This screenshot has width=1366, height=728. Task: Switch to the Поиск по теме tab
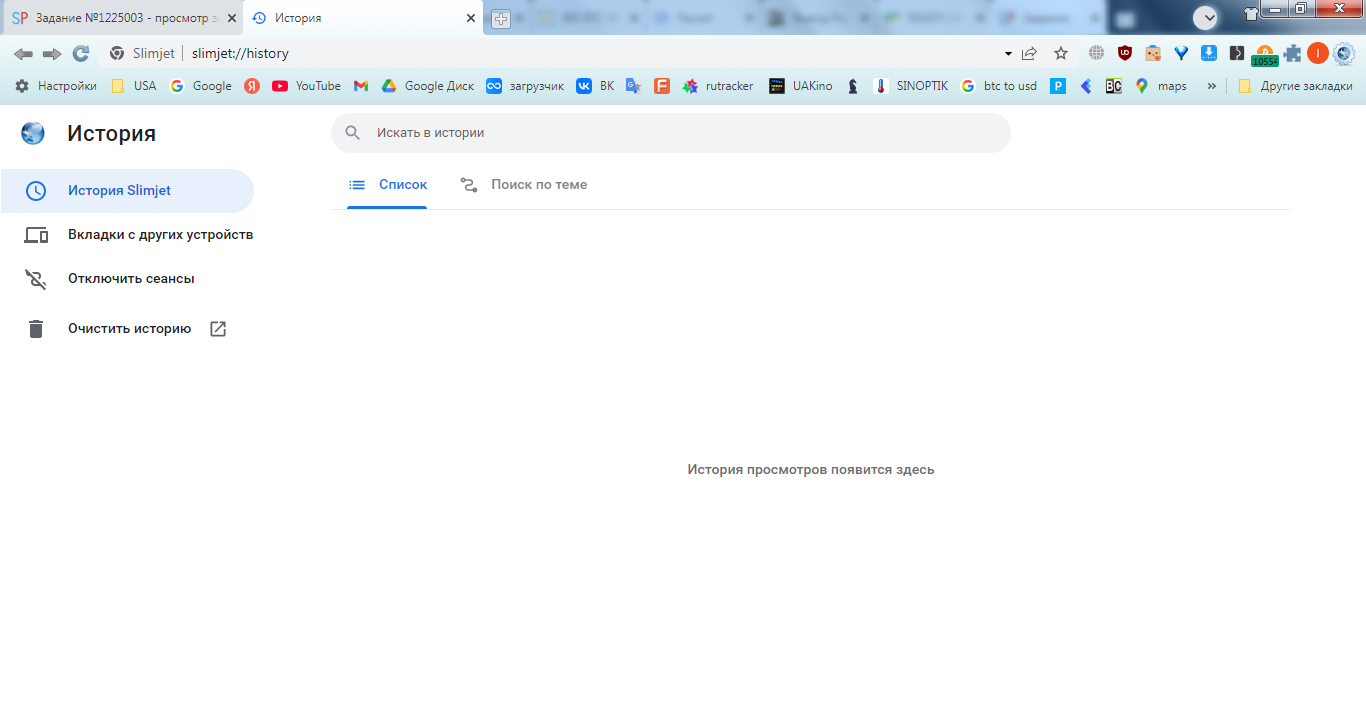[523, 185]
